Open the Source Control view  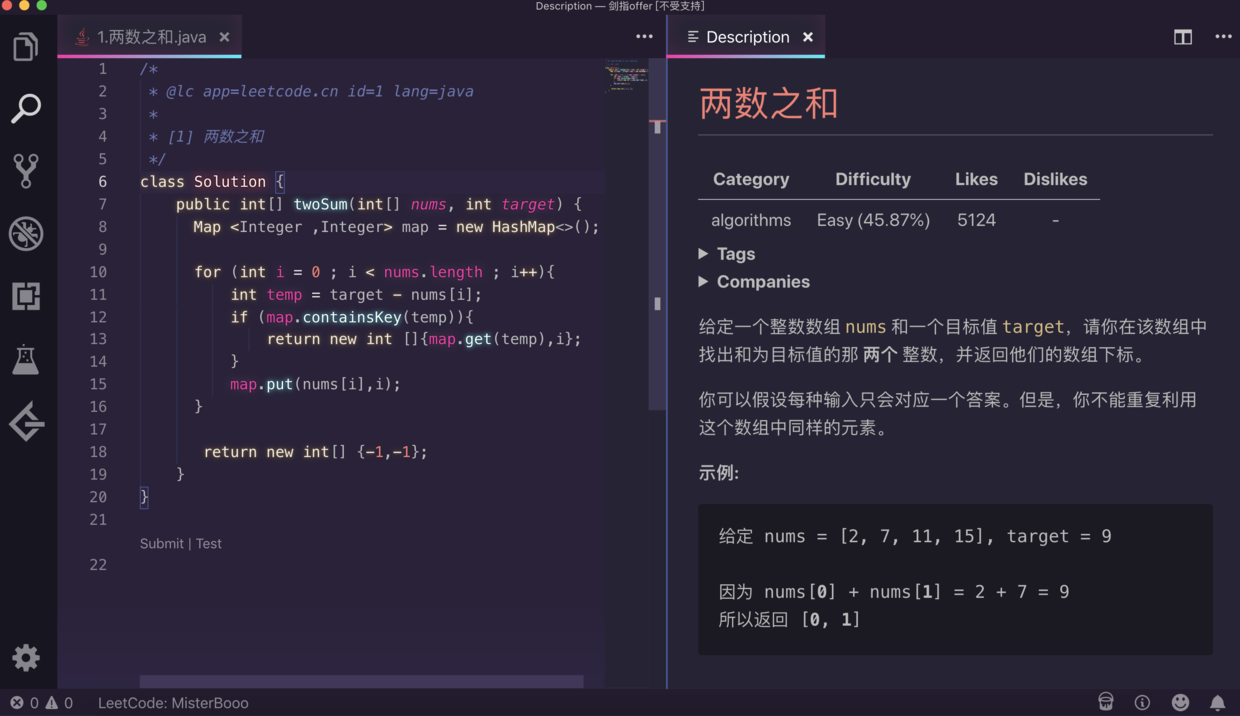coord(26,171)
